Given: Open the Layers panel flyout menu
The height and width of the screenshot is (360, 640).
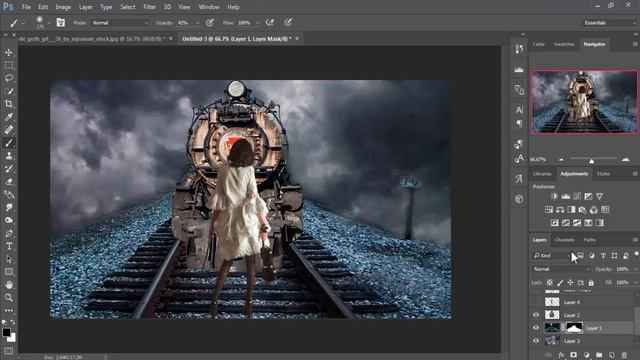Looking at the screenshot, I should pyautogui.click(x=635, y=240).
